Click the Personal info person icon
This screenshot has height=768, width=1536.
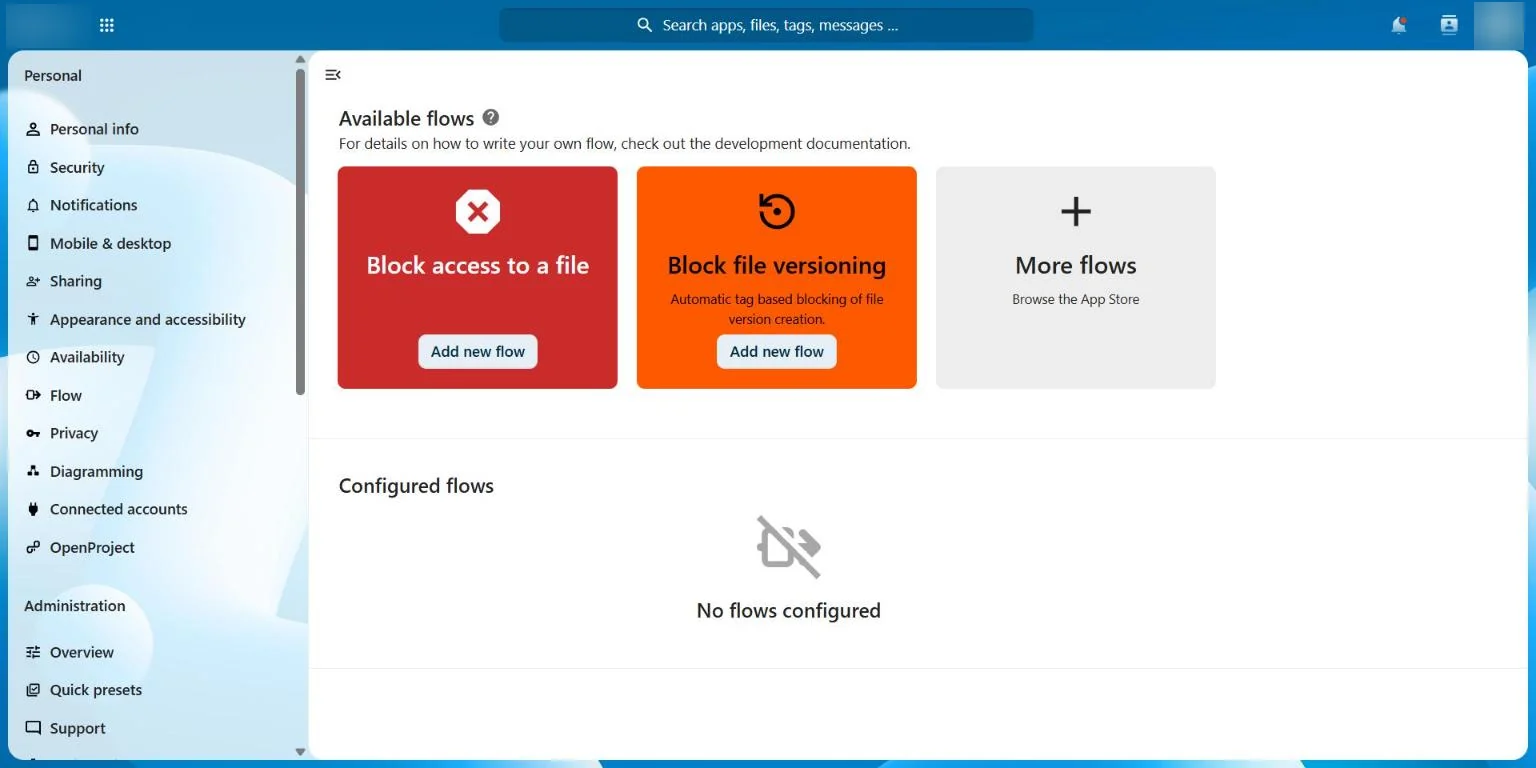pyautogui.click(x=33, y=129)
